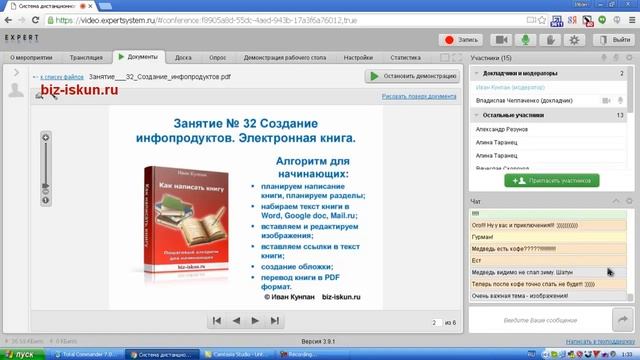Click the single-window layout icon beside Статистика
Screen dimensions: 640x360
pos(444,58)
